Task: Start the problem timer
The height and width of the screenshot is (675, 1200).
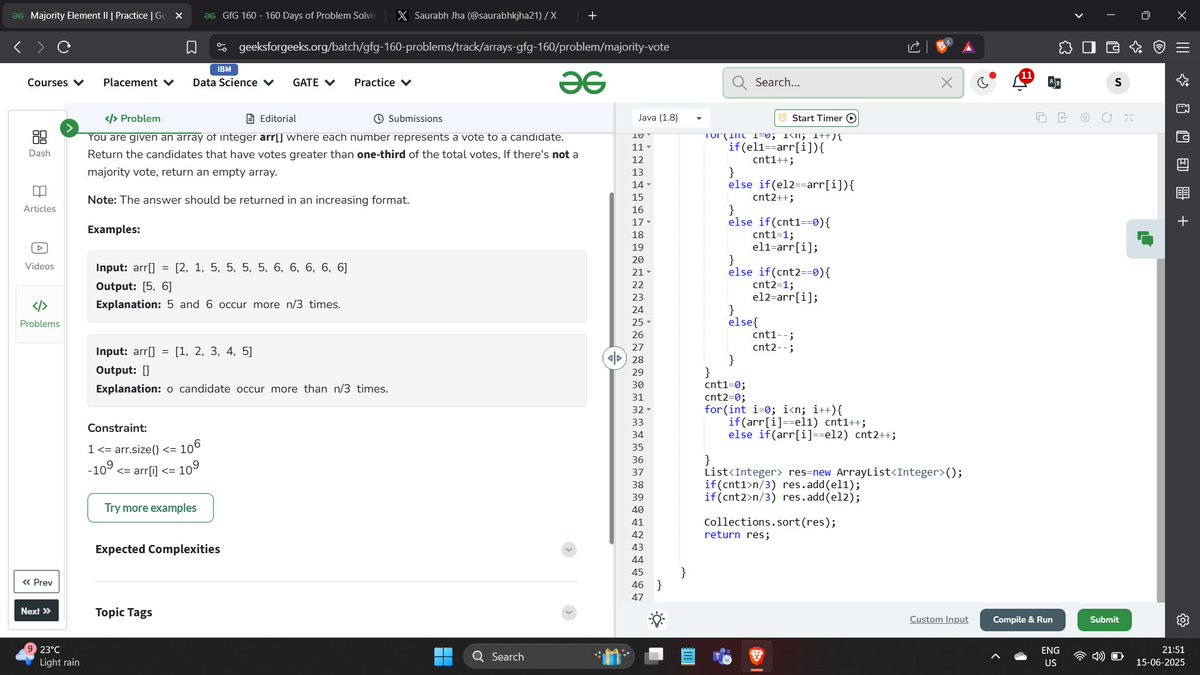Action: coord(816,118)
